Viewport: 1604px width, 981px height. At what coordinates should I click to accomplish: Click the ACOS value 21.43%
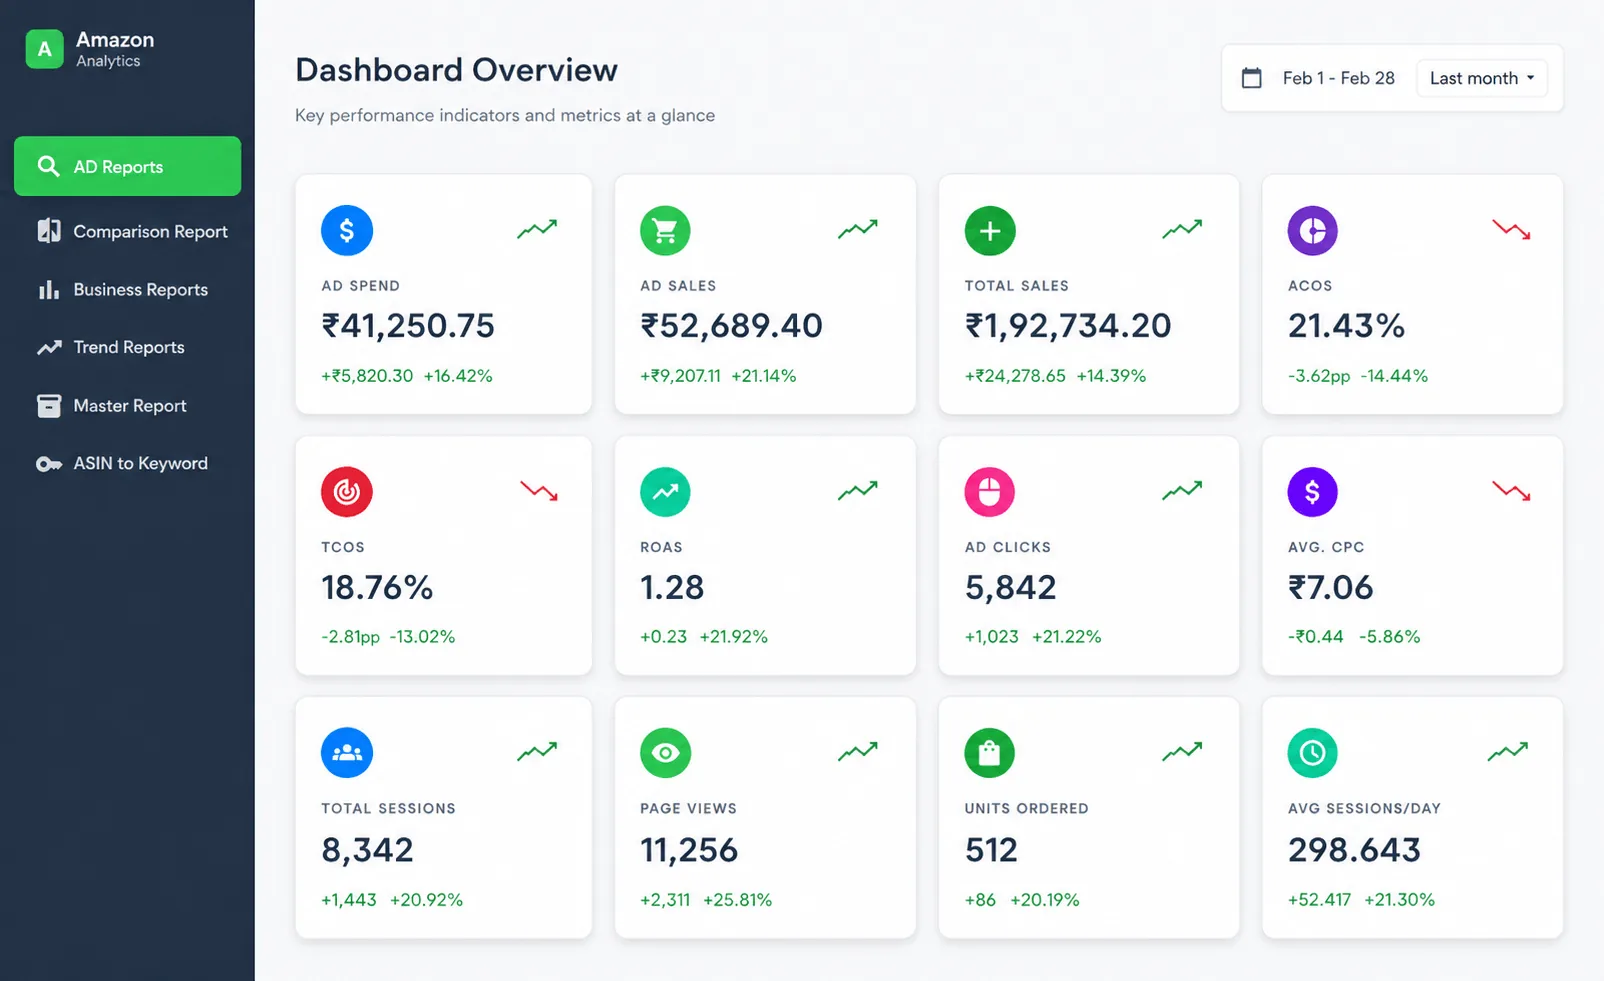coord(1347,326)
